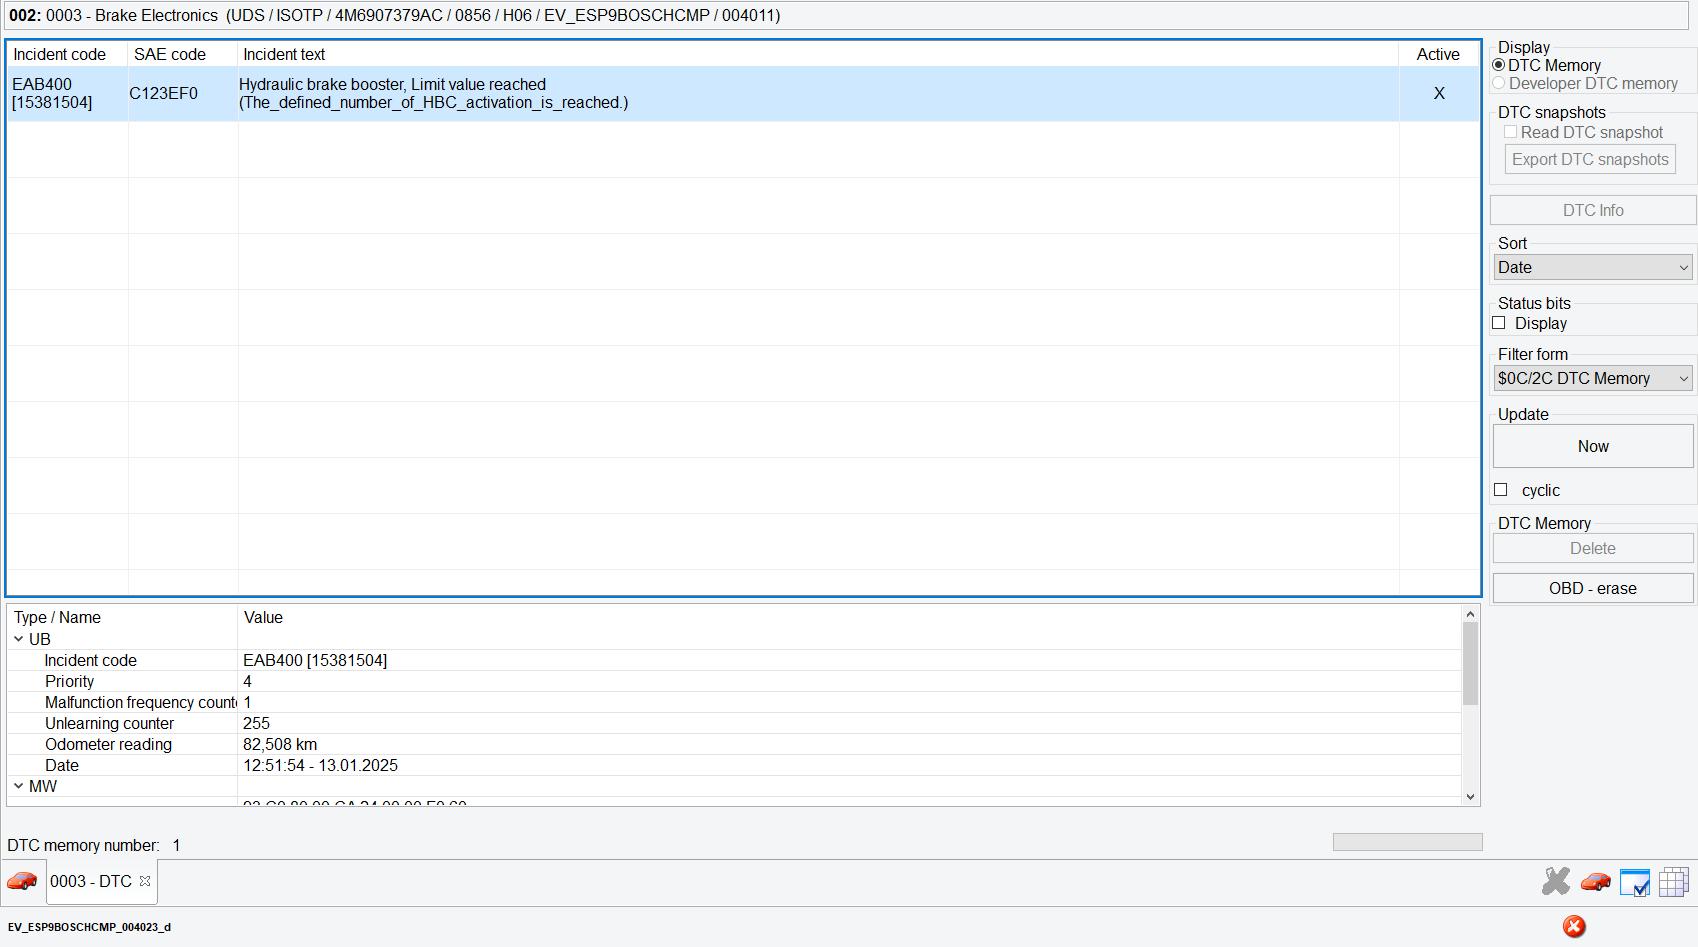Toggle the cyclic update checkbox
Screen dimensions: 1698x947
[1501, 490]
